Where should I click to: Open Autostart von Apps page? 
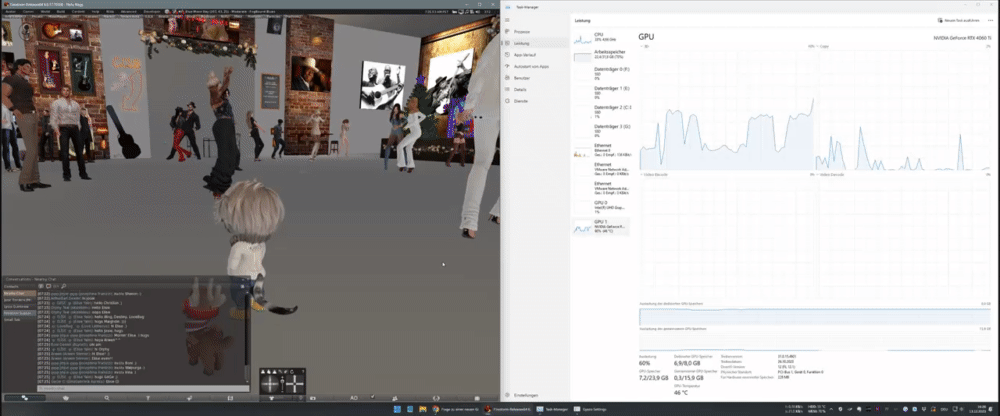coord(535,66)
